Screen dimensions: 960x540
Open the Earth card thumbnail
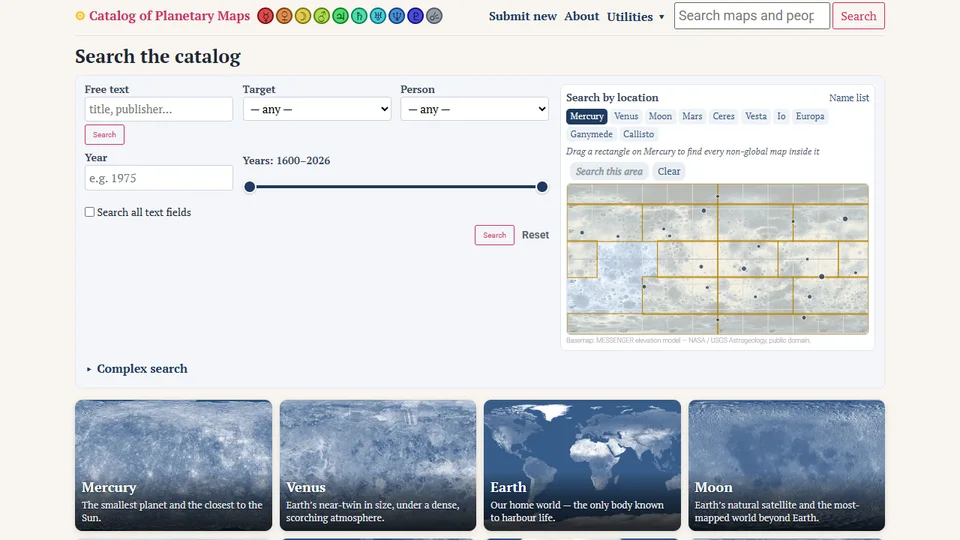click(582, 465)
